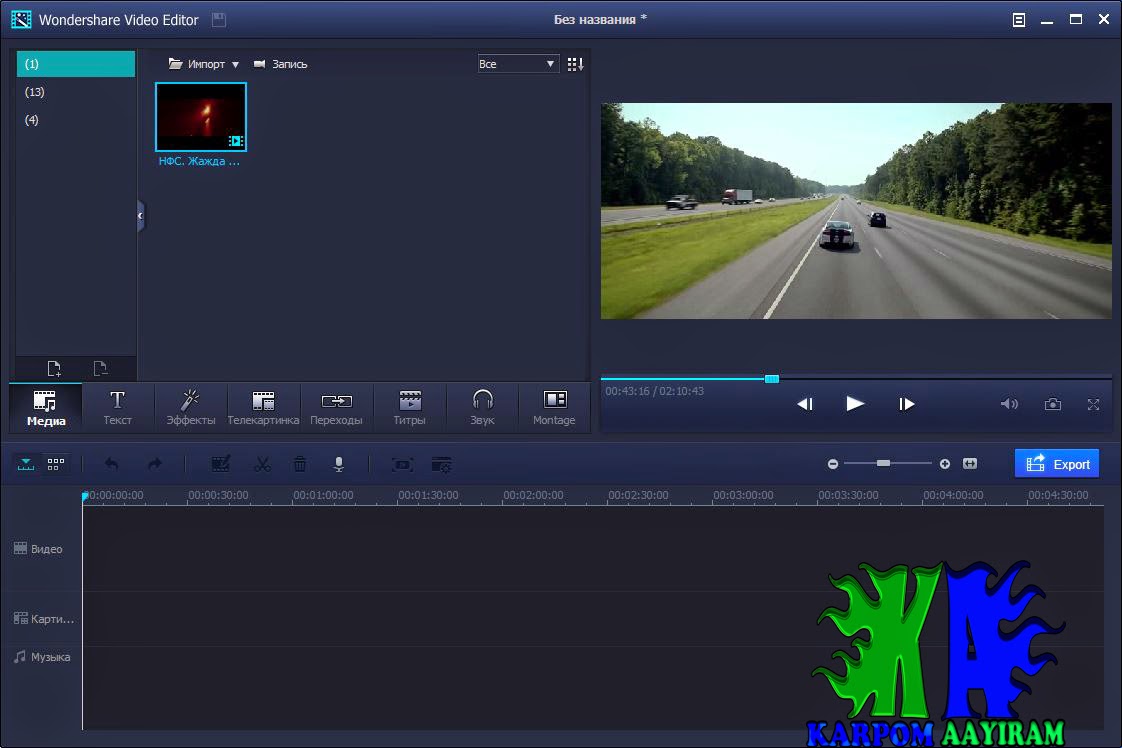Enter fullscreen preview mode
Viewport: 1122px width, 748px height.
1094,404
